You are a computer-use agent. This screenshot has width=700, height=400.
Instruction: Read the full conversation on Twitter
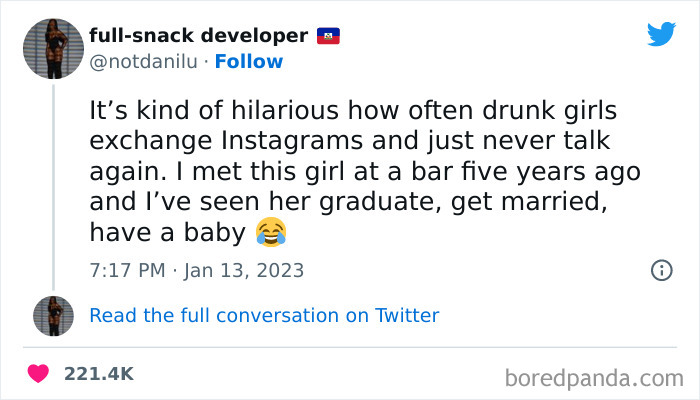pos(264,315)
